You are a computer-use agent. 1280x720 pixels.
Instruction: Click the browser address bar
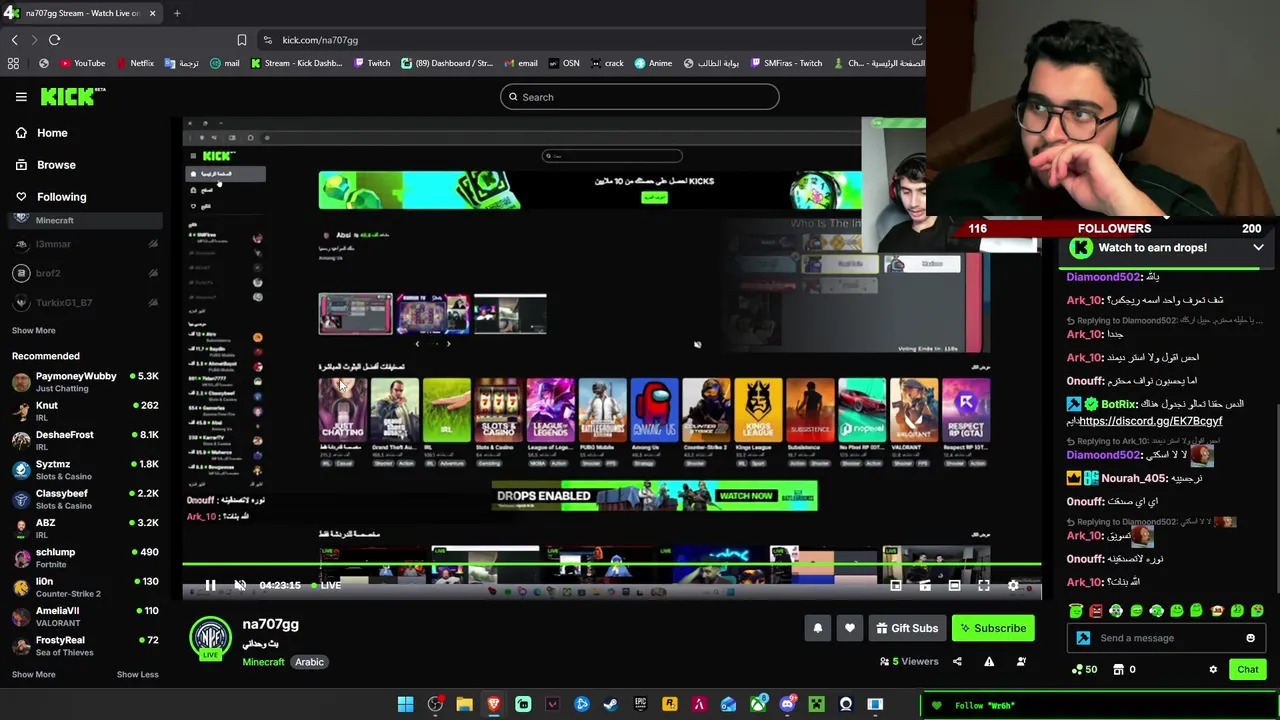[590, 40]
